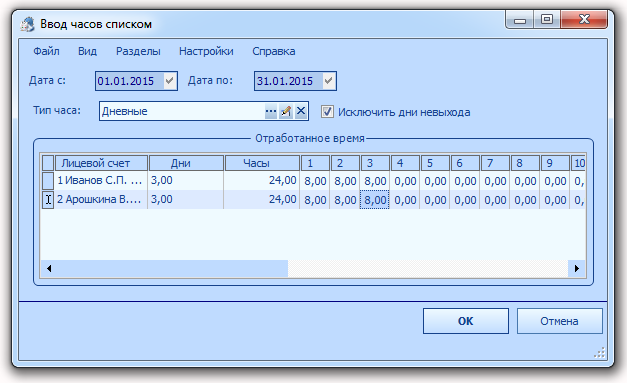Click Дни value 3,00 for Иванов
Image resolution: width=627 pixels, height=383 pixels.
186,181
